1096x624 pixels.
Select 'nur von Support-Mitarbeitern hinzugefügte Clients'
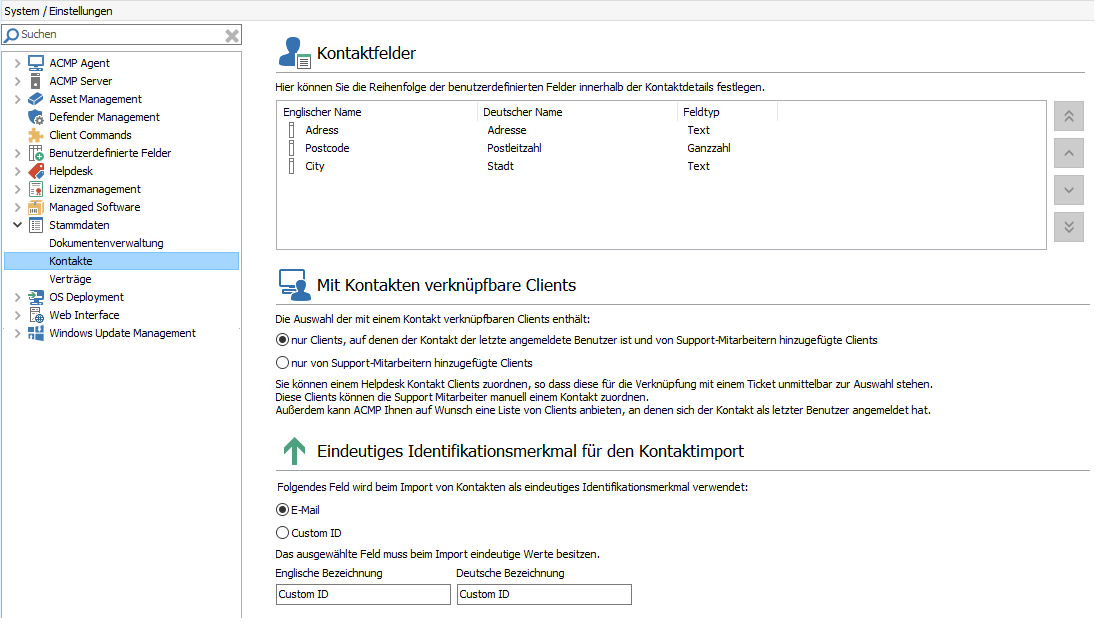point(282,362)
